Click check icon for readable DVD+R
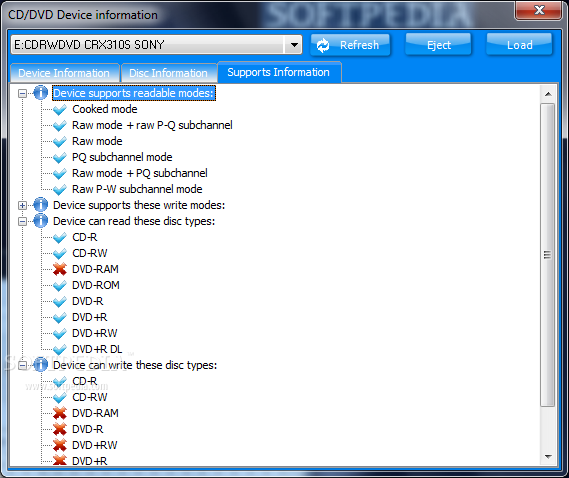 60,317
